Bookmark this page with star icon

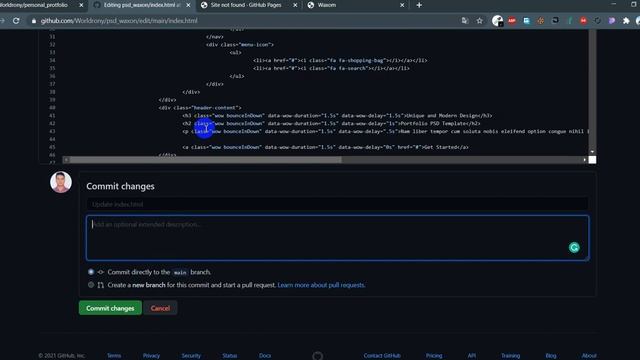(480, 20)
